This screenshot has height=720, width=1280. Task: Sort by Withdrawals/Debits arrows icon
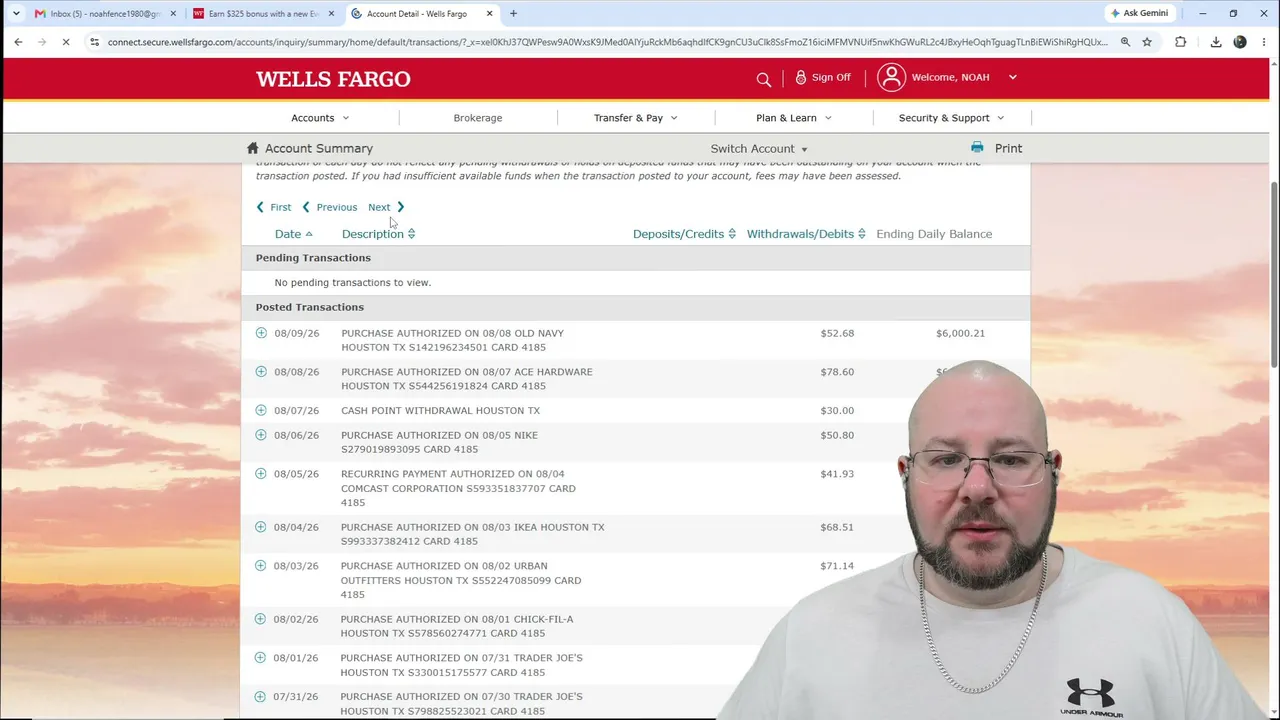[x=862, y=234]
